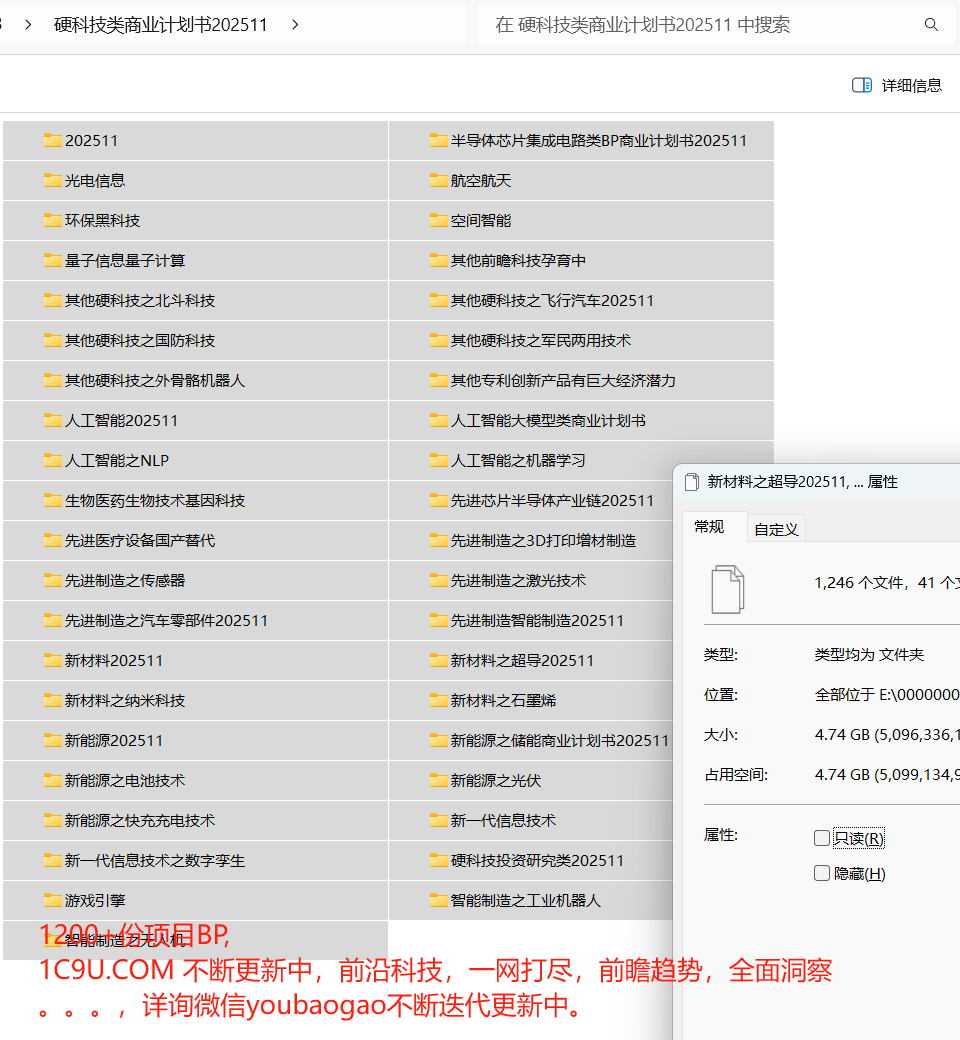The height and width of the screenshot is (1040, 960).
Task: Toggle the 详细信息 details pane
Action: (897, 85)
